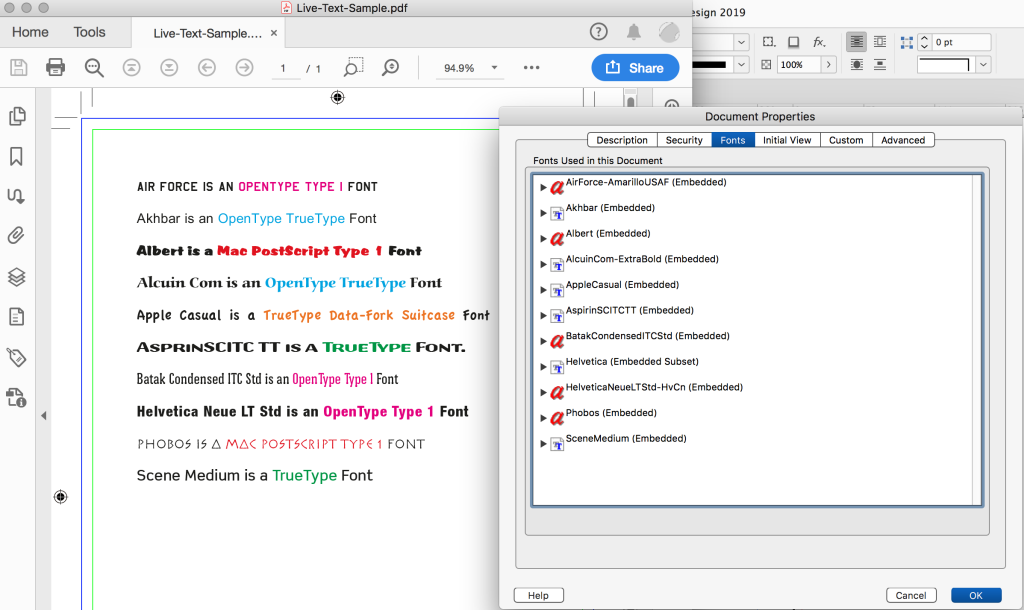The height and width of the screenshot is (610, 1024).
Task: Expand the Helvetica Embedded Subset entry
Action: tap(543, 366)
